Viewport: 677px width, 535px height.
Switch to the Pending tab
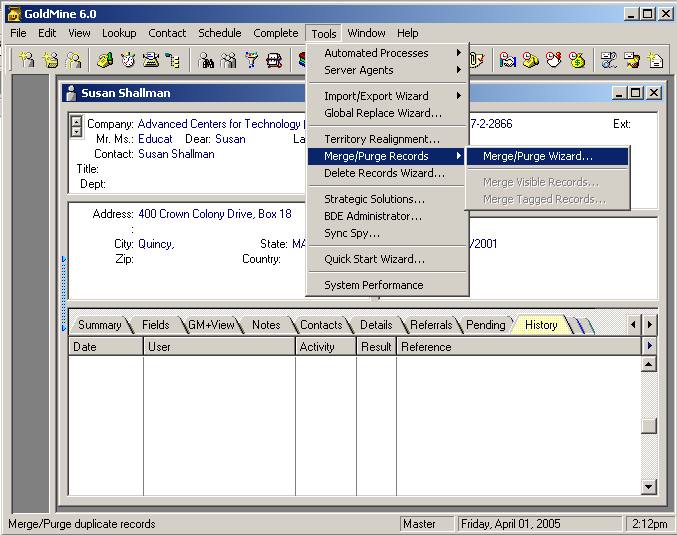486,325
